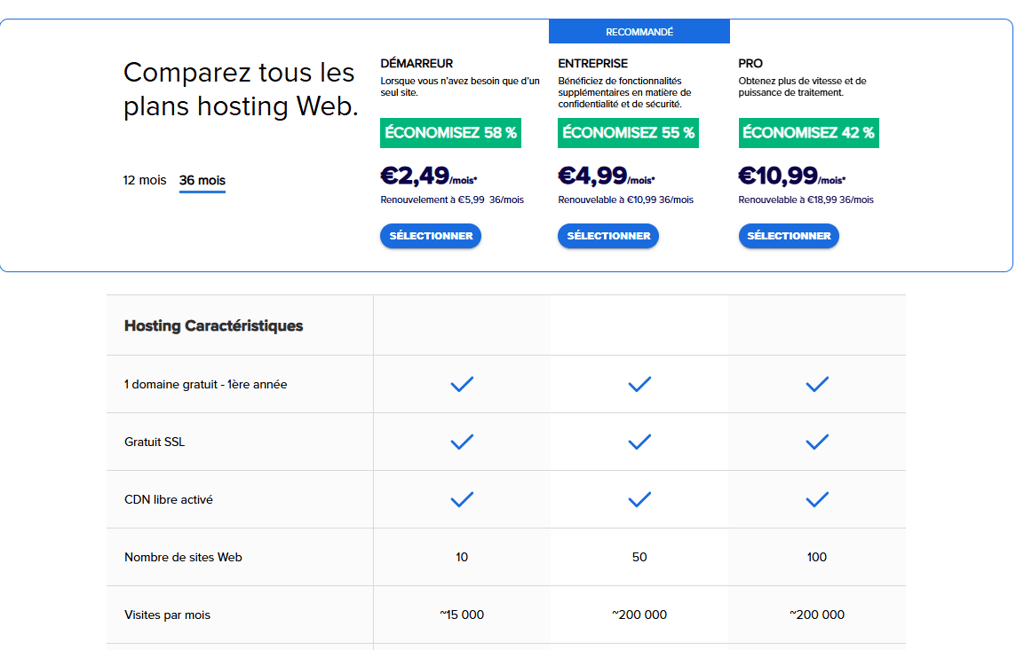This screenshot has height=650, width=1024.
Task: Click Pro checkmark in CDN libre activé row
Action: click(817, 499)
